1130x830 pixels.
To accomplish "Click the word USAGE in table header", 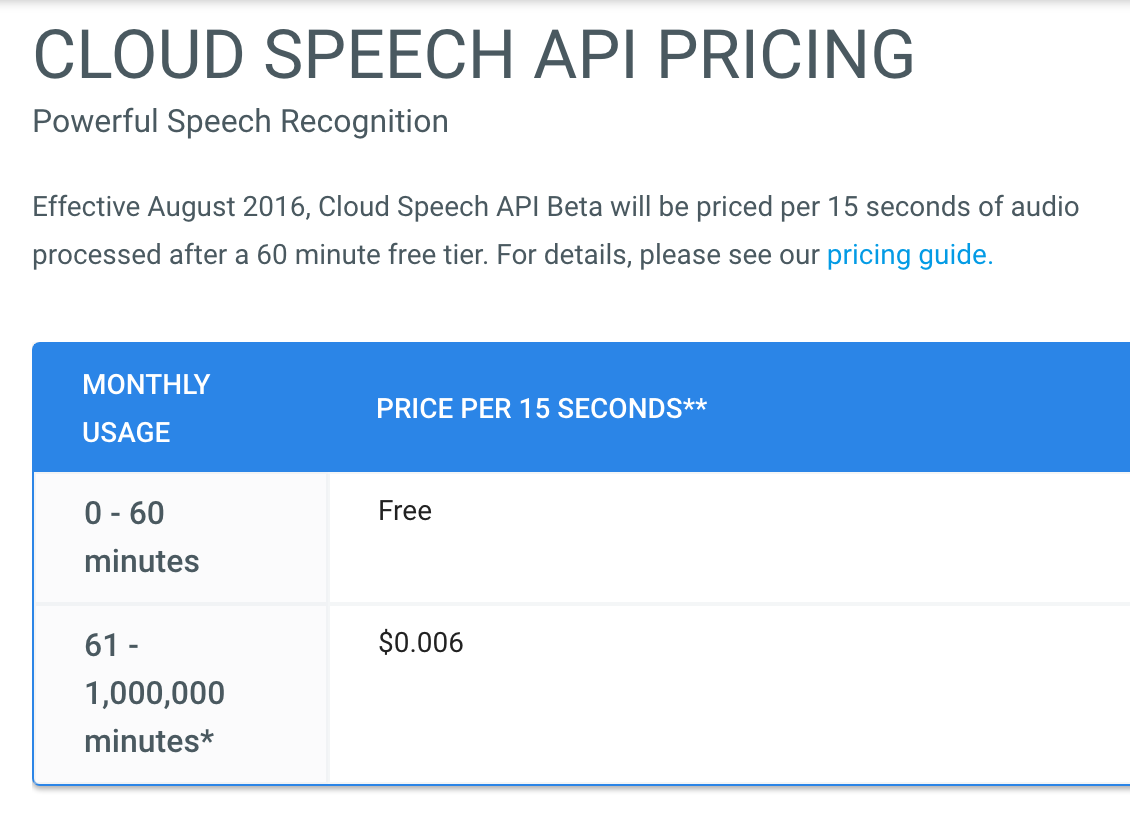I will [x=126, y=432].
